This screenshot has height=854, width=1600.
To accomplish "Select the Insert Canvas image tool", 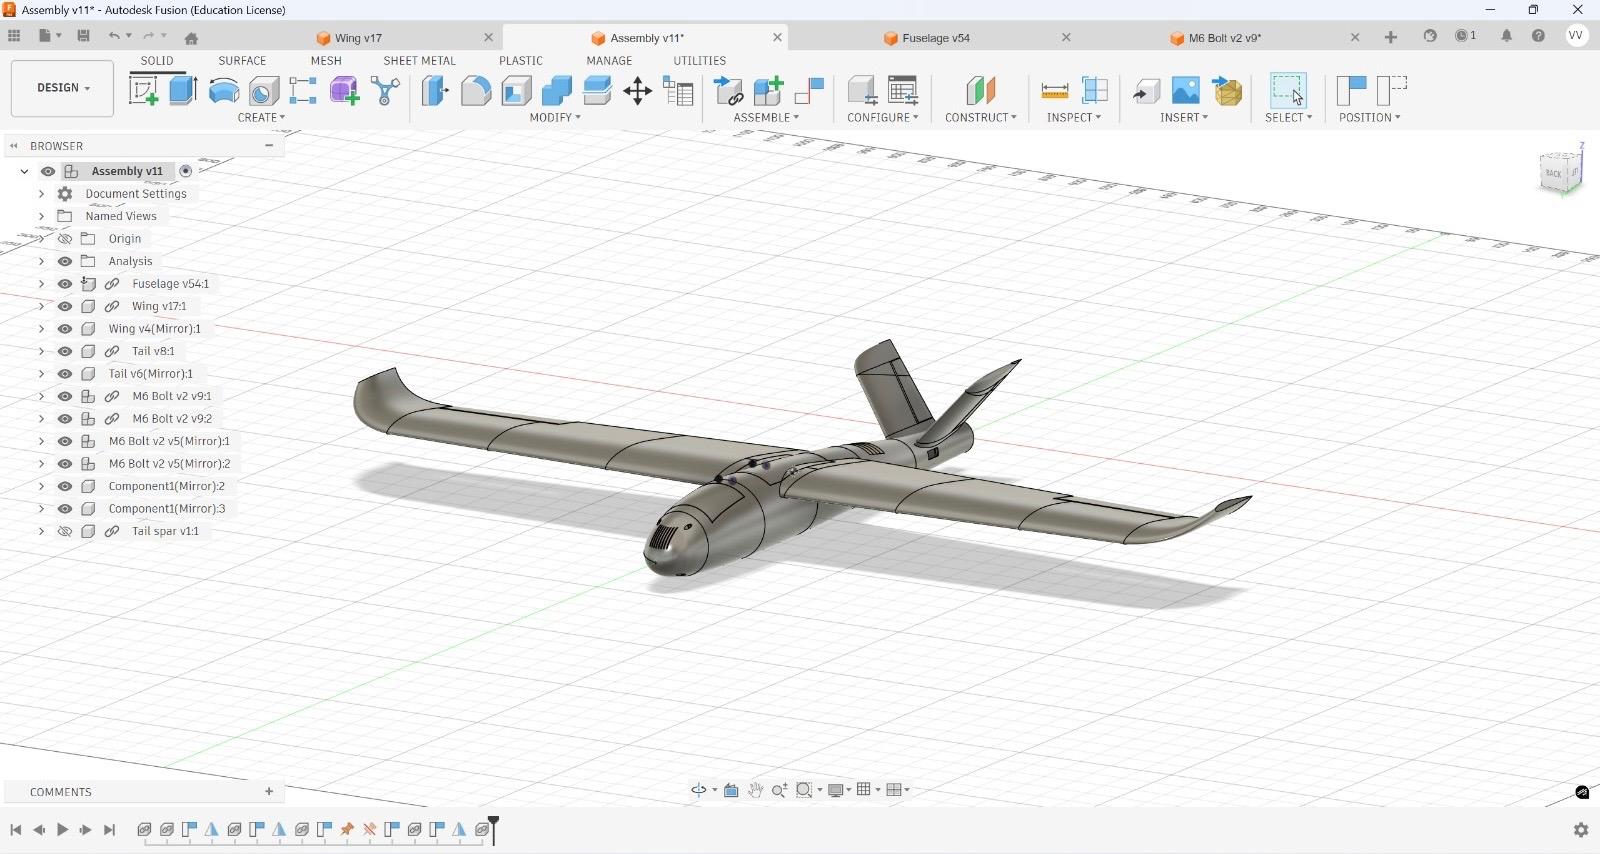I will 1186,91.
